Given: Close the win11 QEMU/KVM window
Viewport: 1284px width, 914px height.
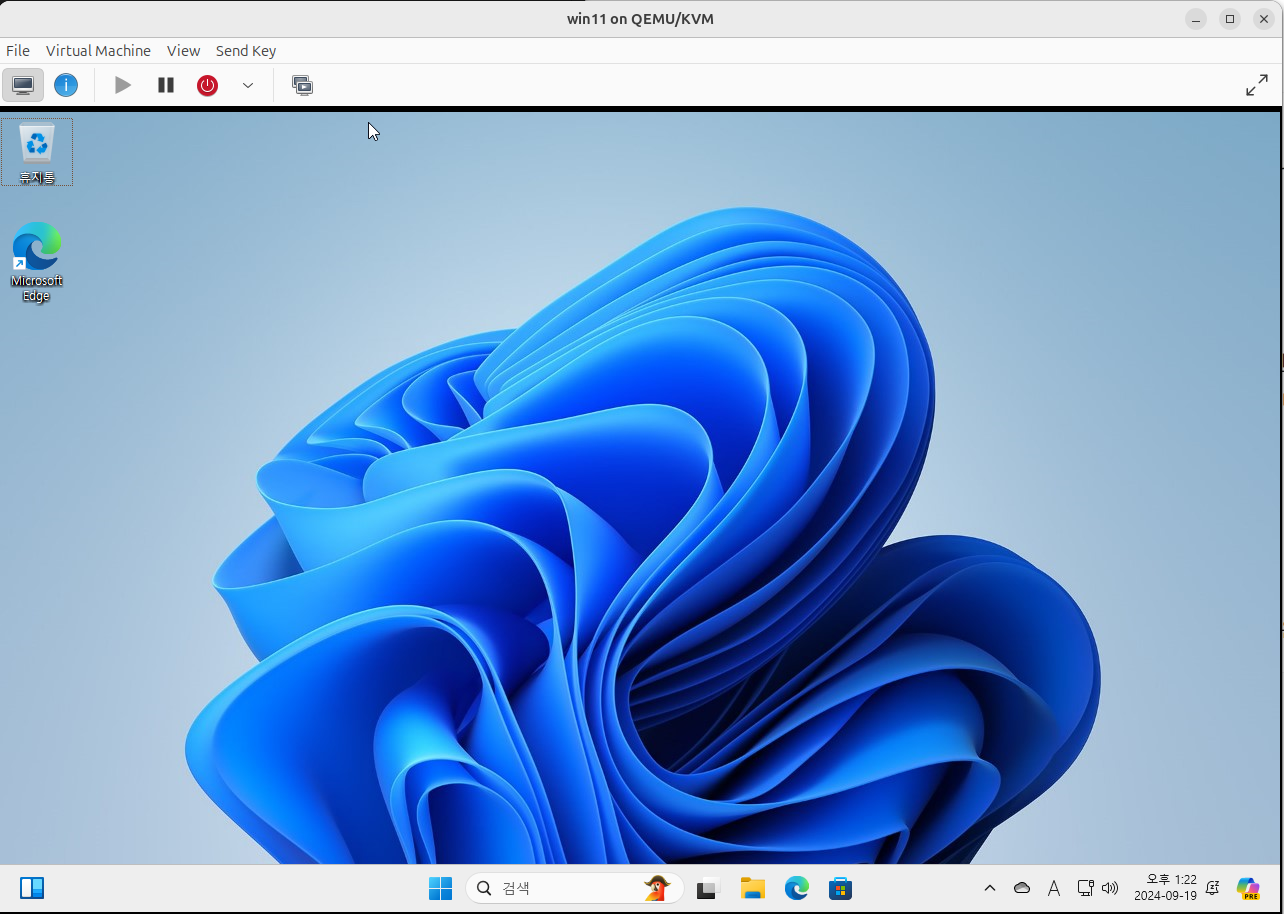Looking at the screenshot, I should point(1264,19).
